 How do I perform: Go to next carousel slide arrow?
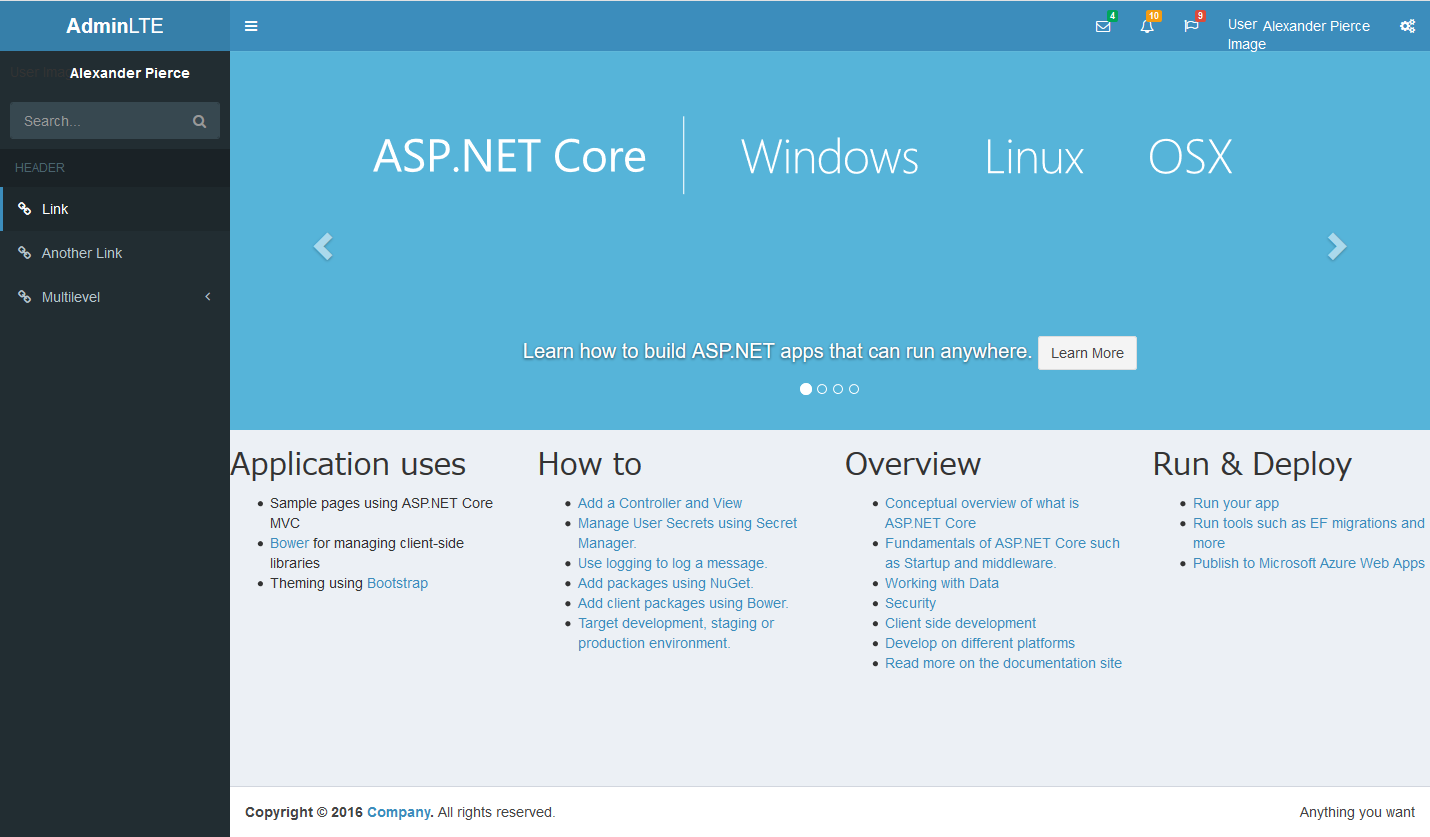click(x=1337, y=246)
